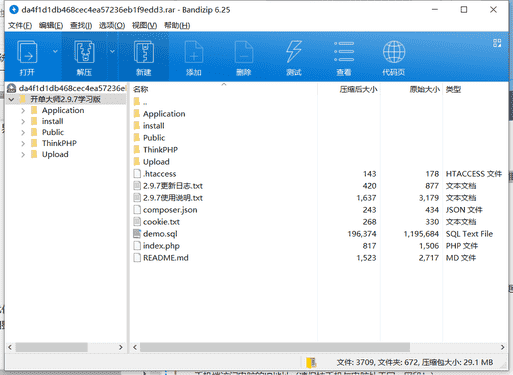Click the Public folder icon in the file list

pos(137,138)
